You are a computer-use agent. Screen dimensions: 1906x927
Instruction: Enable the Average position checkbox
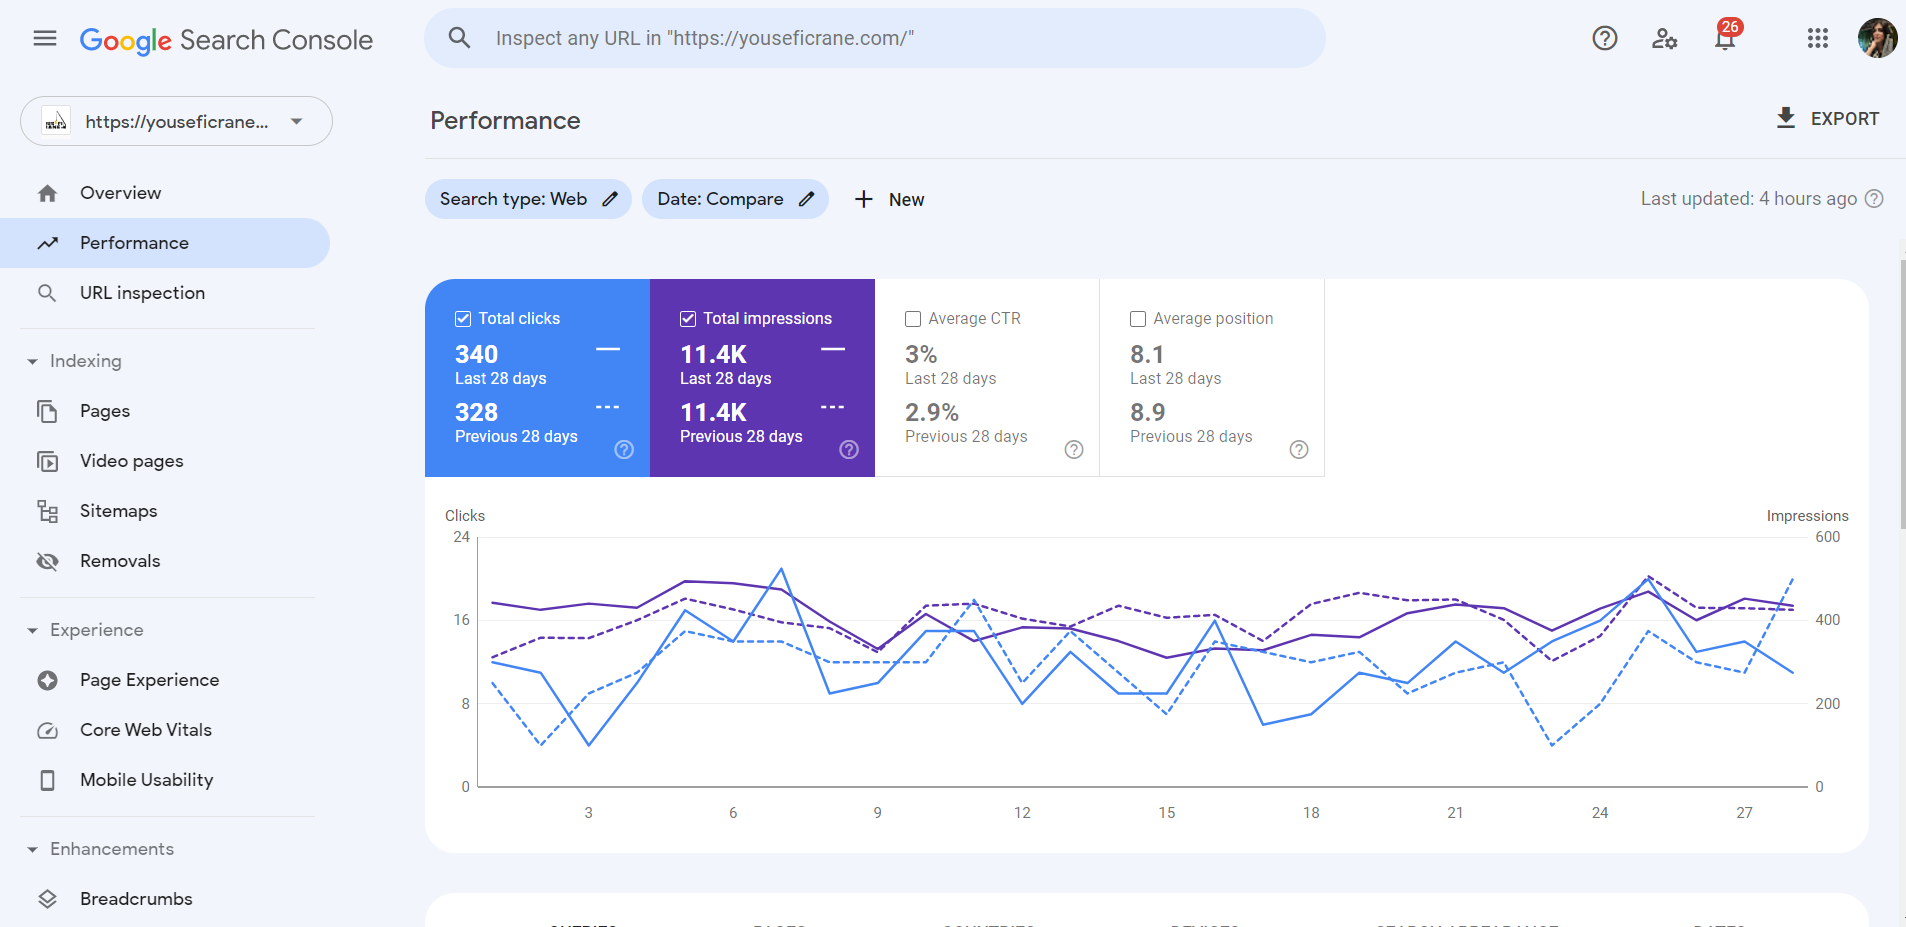click(x=1138, y=318)
